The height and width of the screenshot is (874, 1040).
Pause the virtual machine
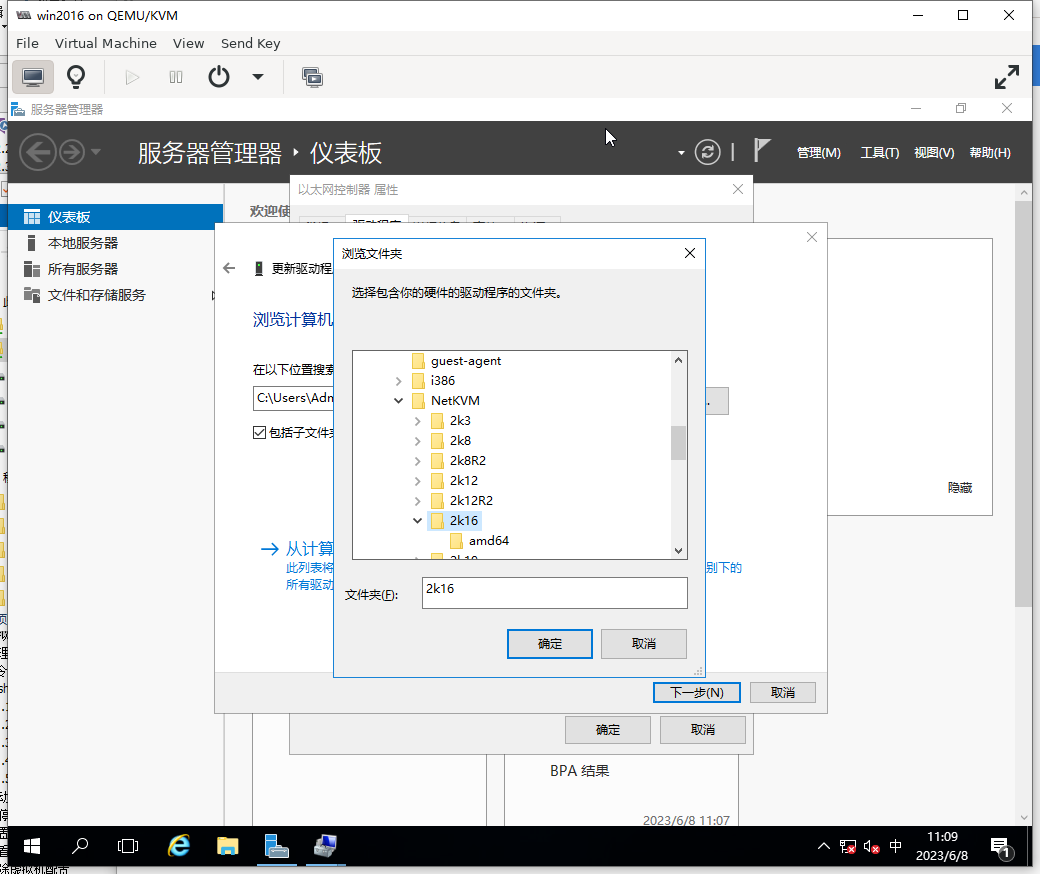176,77
